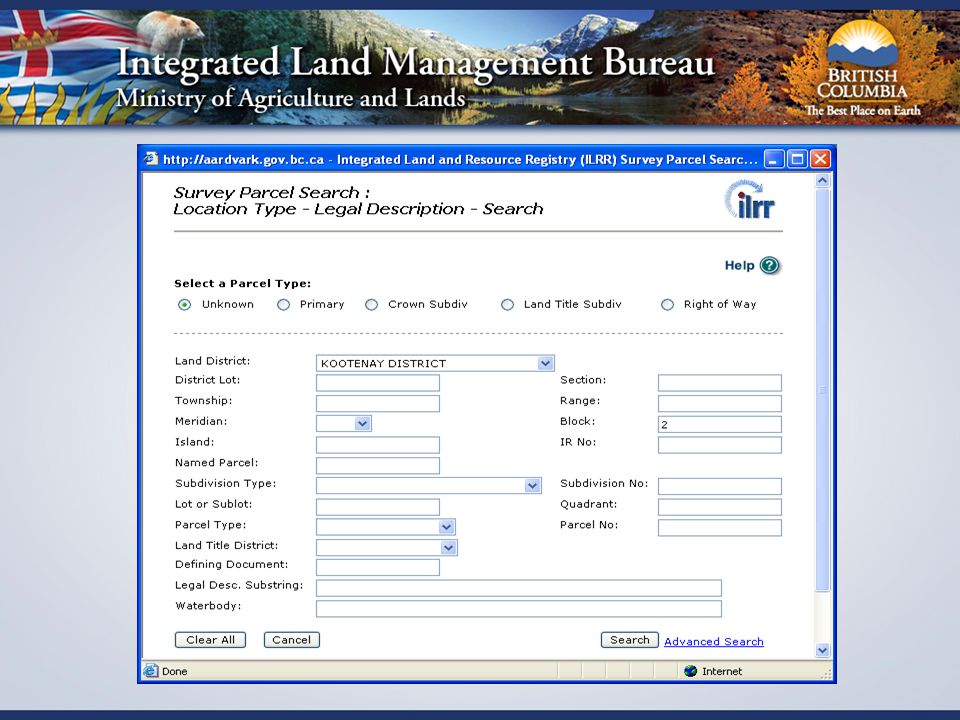The image size is (960, 720).
Task: Select the Unknown parcel type
Action: tap(184, 304)
